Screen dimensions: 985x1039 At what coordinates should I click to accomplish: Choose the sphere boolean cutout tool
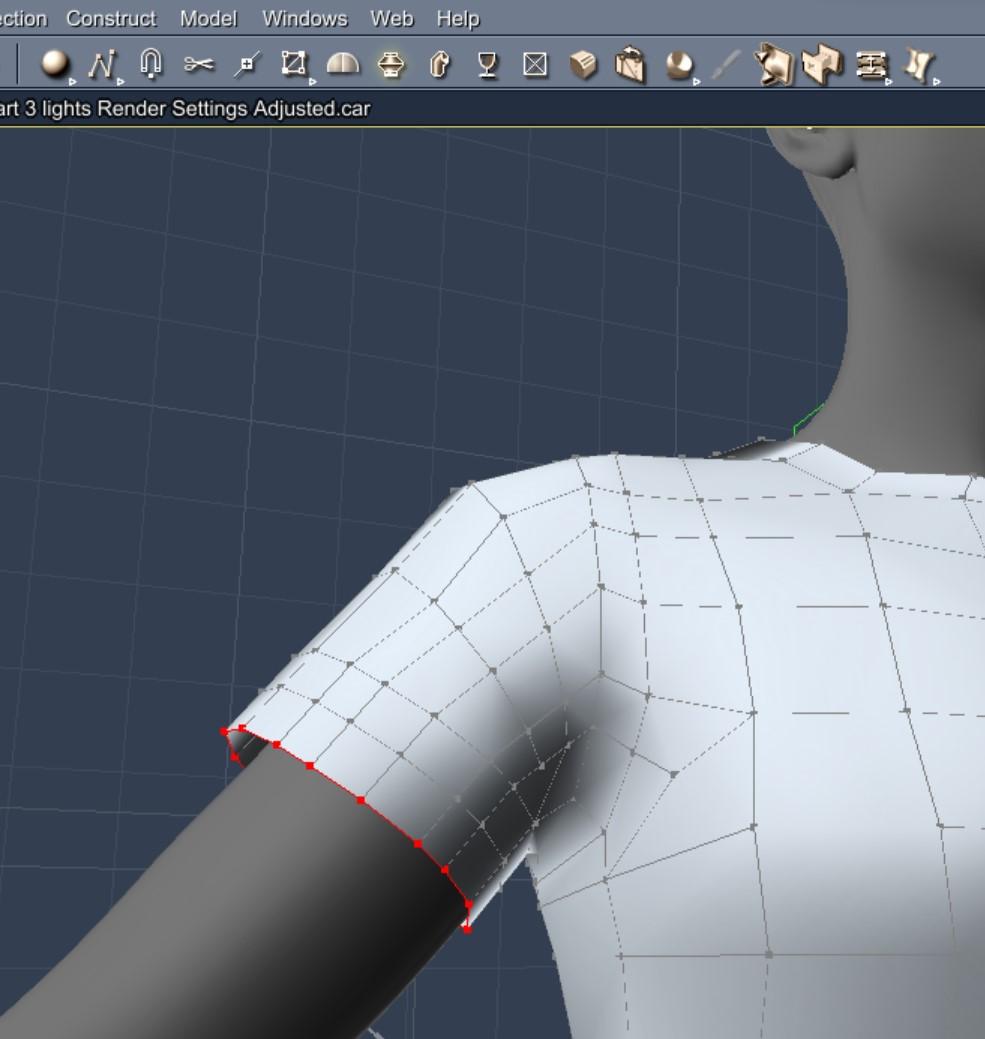tap(678, 65)
